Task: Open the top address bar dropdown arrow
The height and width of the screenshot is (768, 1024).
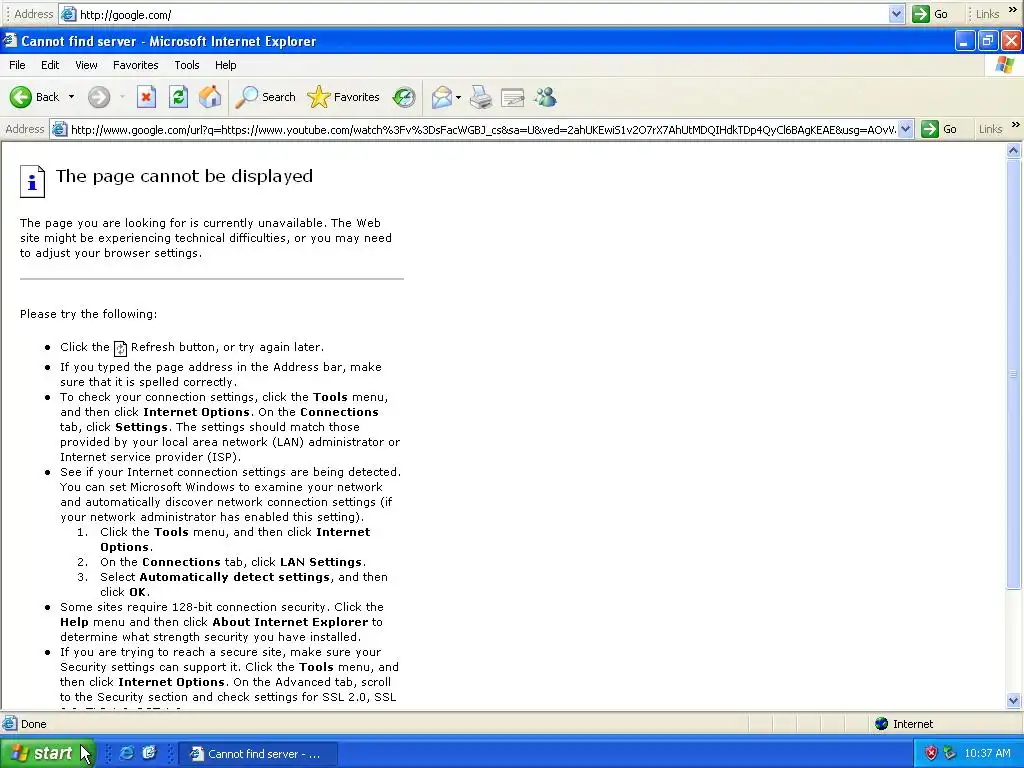Action: [x=897, y=14]
